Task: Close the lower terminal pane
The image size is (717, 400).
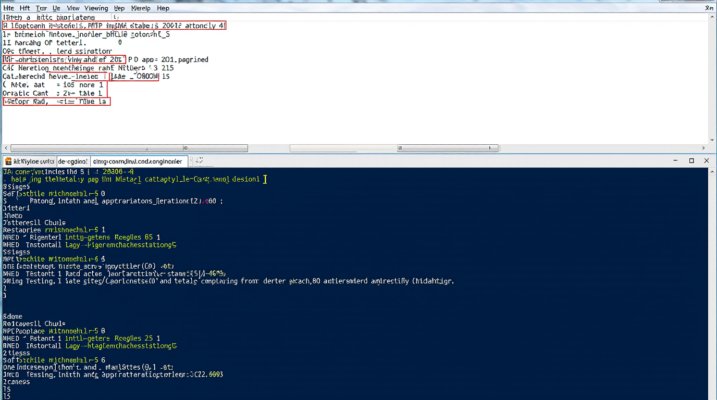Action: pyautogui.click(x=706, y=160)
